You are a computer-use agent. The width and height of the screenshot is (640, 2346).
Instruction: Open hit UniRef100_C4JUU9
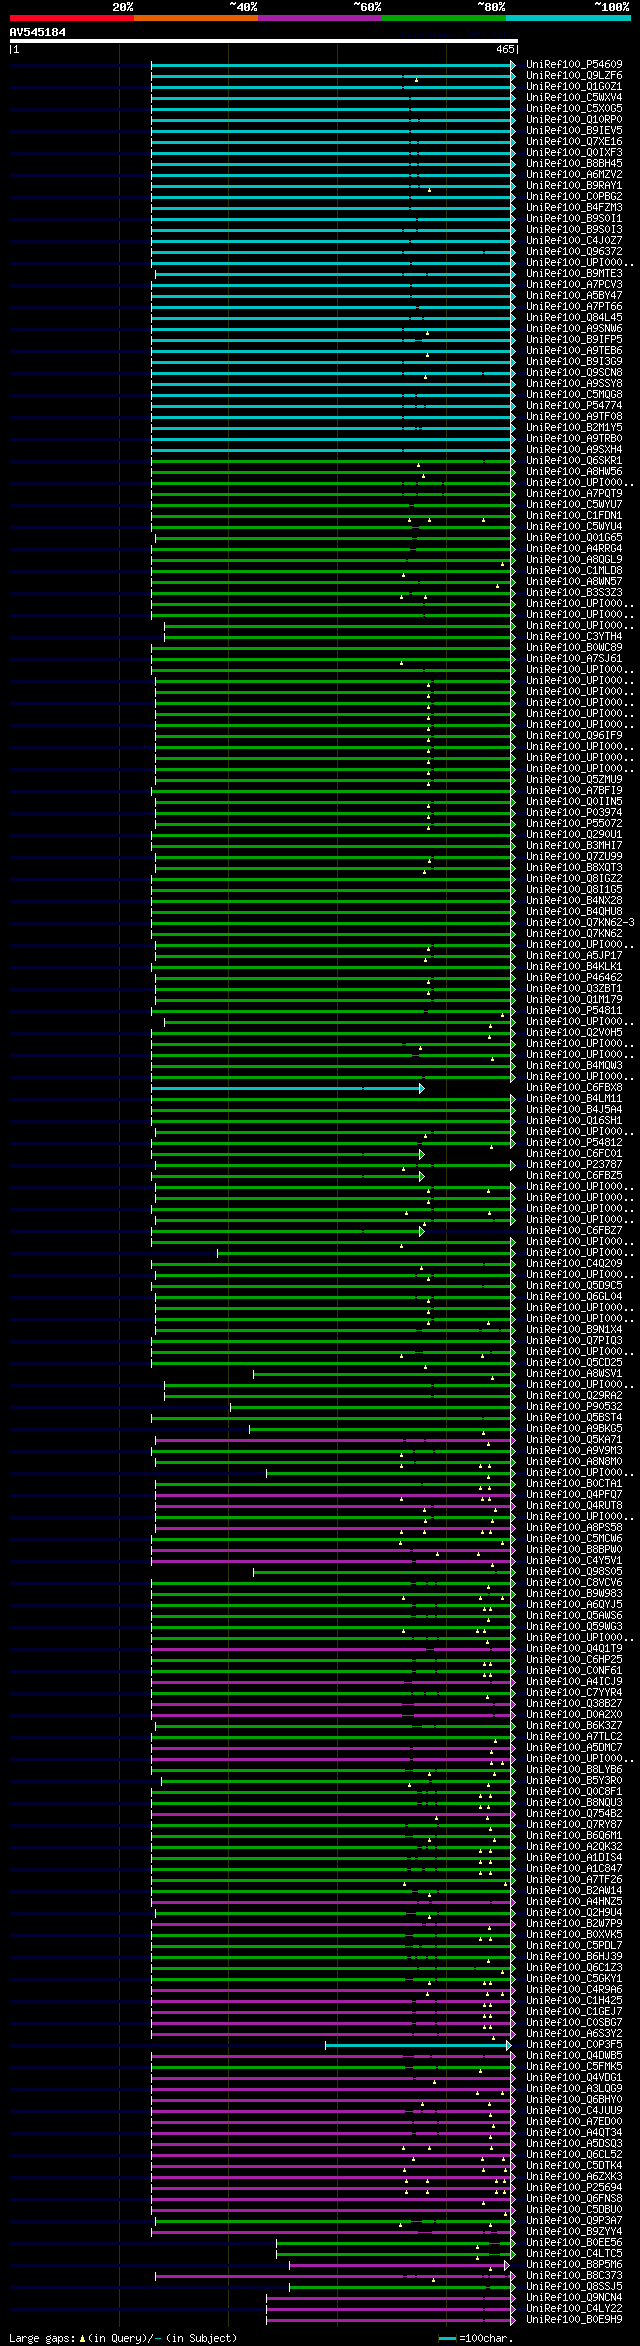(574, 2111)
